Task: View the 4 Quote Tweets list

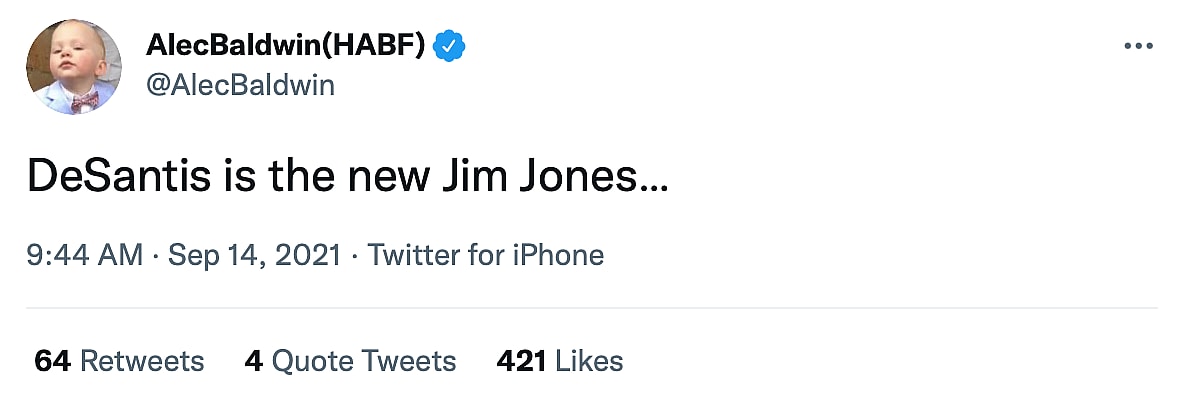Action: 350,361
